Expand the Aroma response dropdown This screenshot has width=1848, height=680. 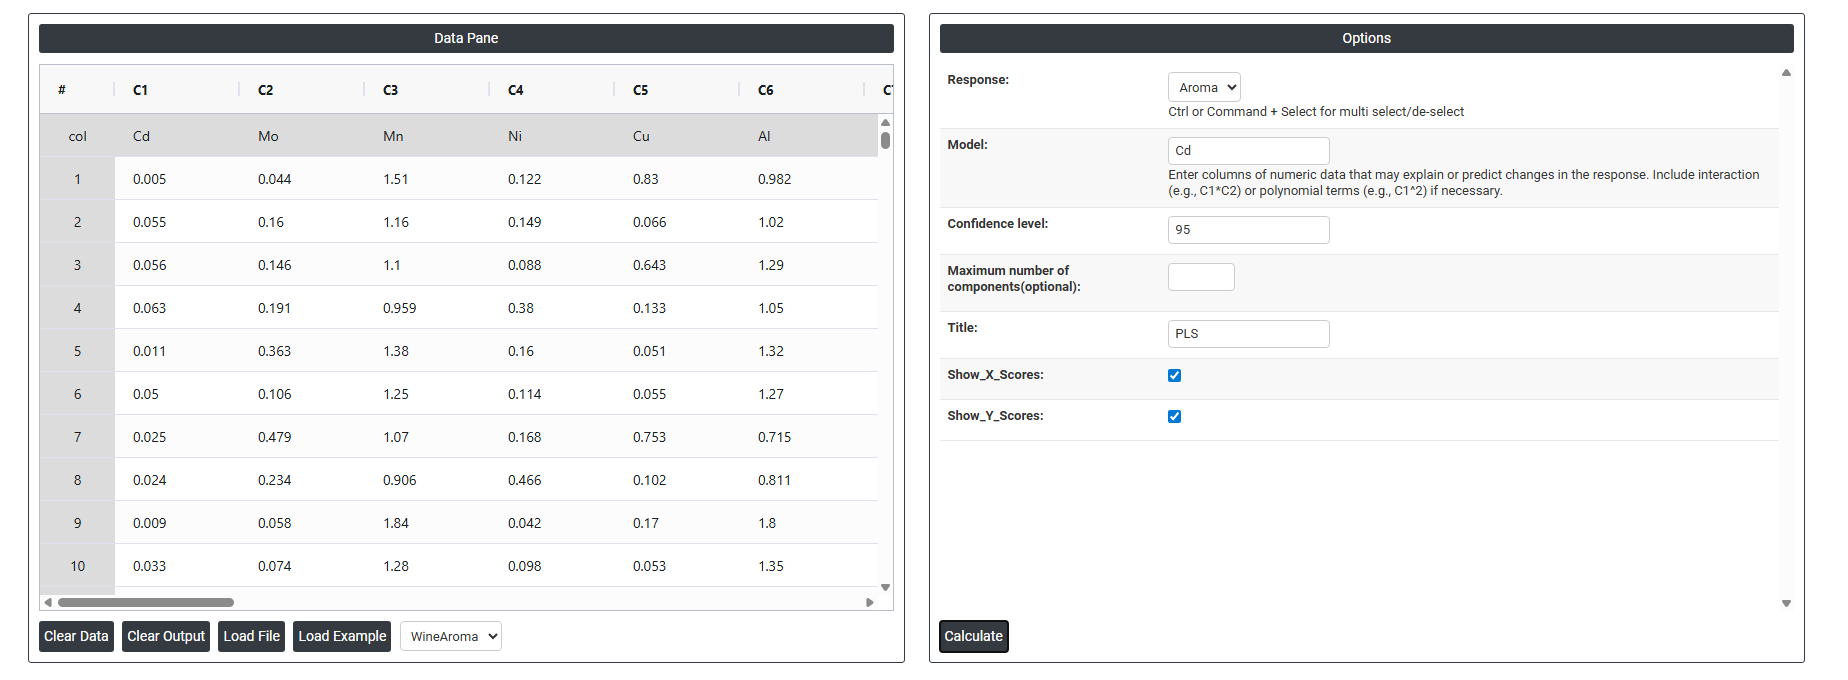tap(1204, 87)
